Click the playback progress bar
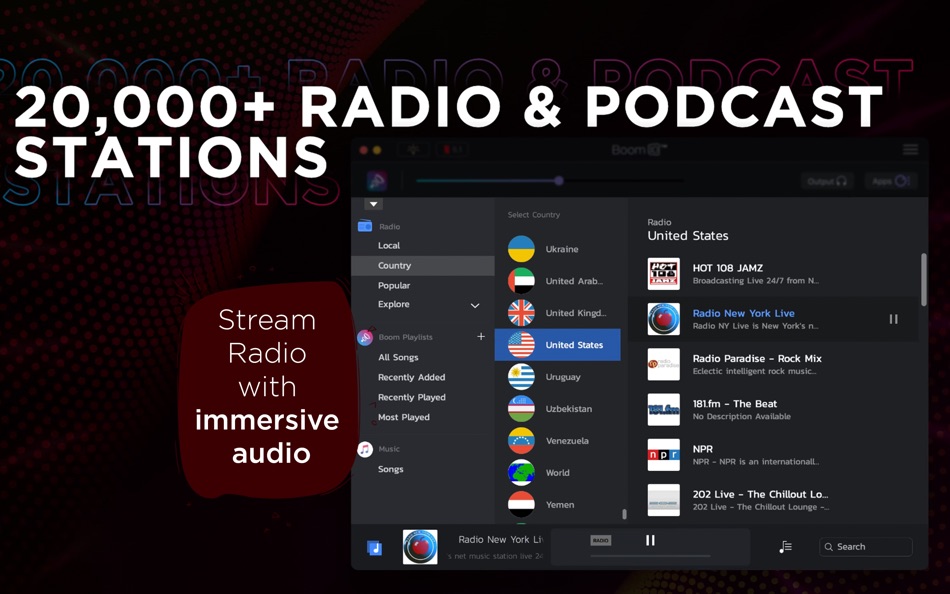 pyautogui.click(x=650, y=555)
